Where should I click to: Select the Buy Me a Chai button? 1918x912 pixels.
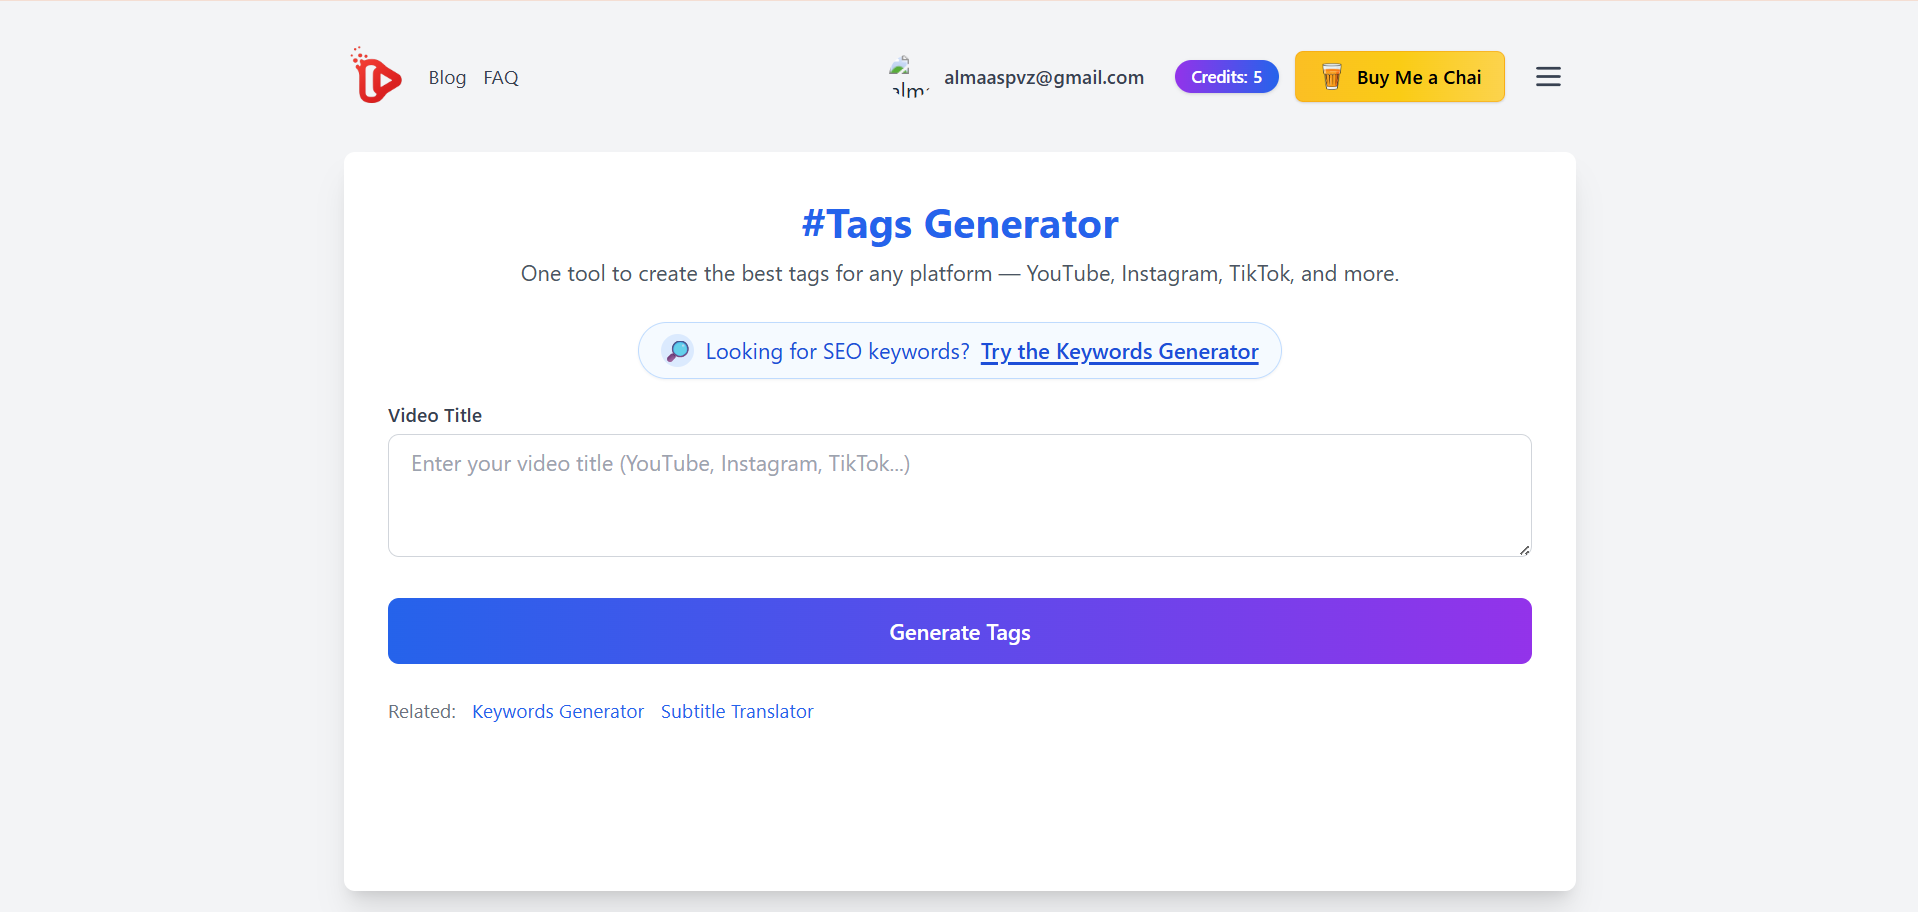pos(1399,76)
